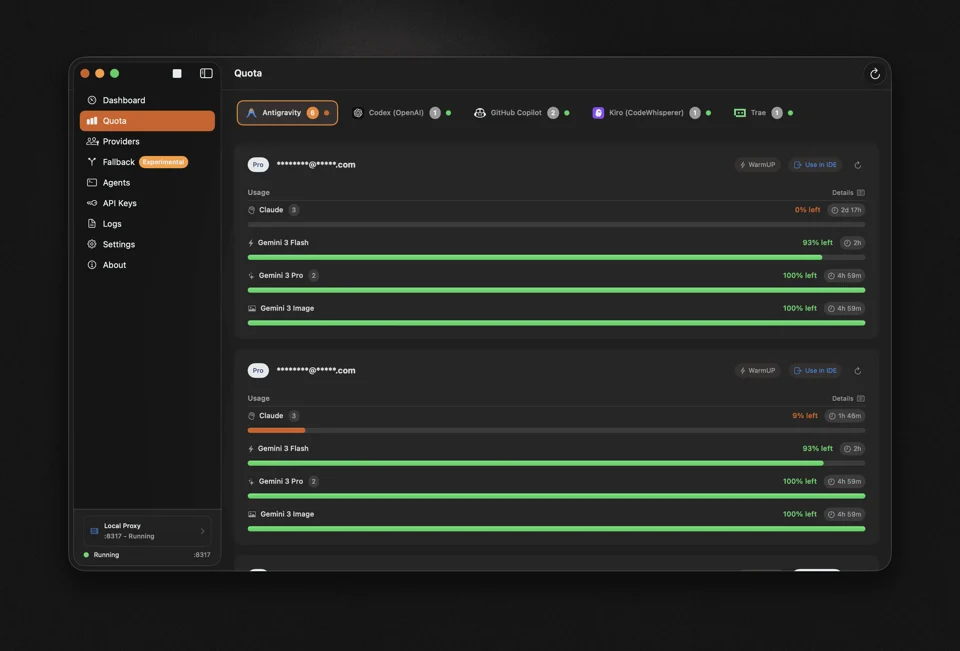
Task: Click first account Gemini 3 Flash label
Action: (283, 243)
